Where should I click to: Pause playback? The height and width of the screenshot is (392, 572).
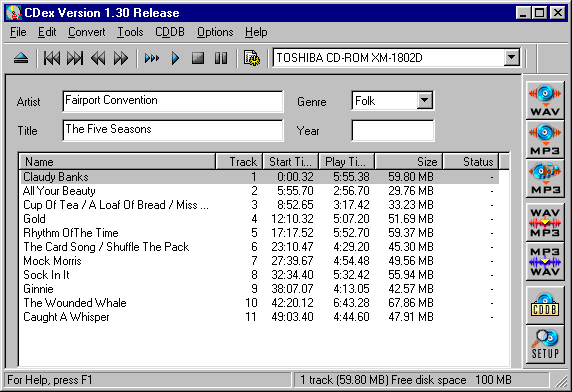click(x=221, y=58)
